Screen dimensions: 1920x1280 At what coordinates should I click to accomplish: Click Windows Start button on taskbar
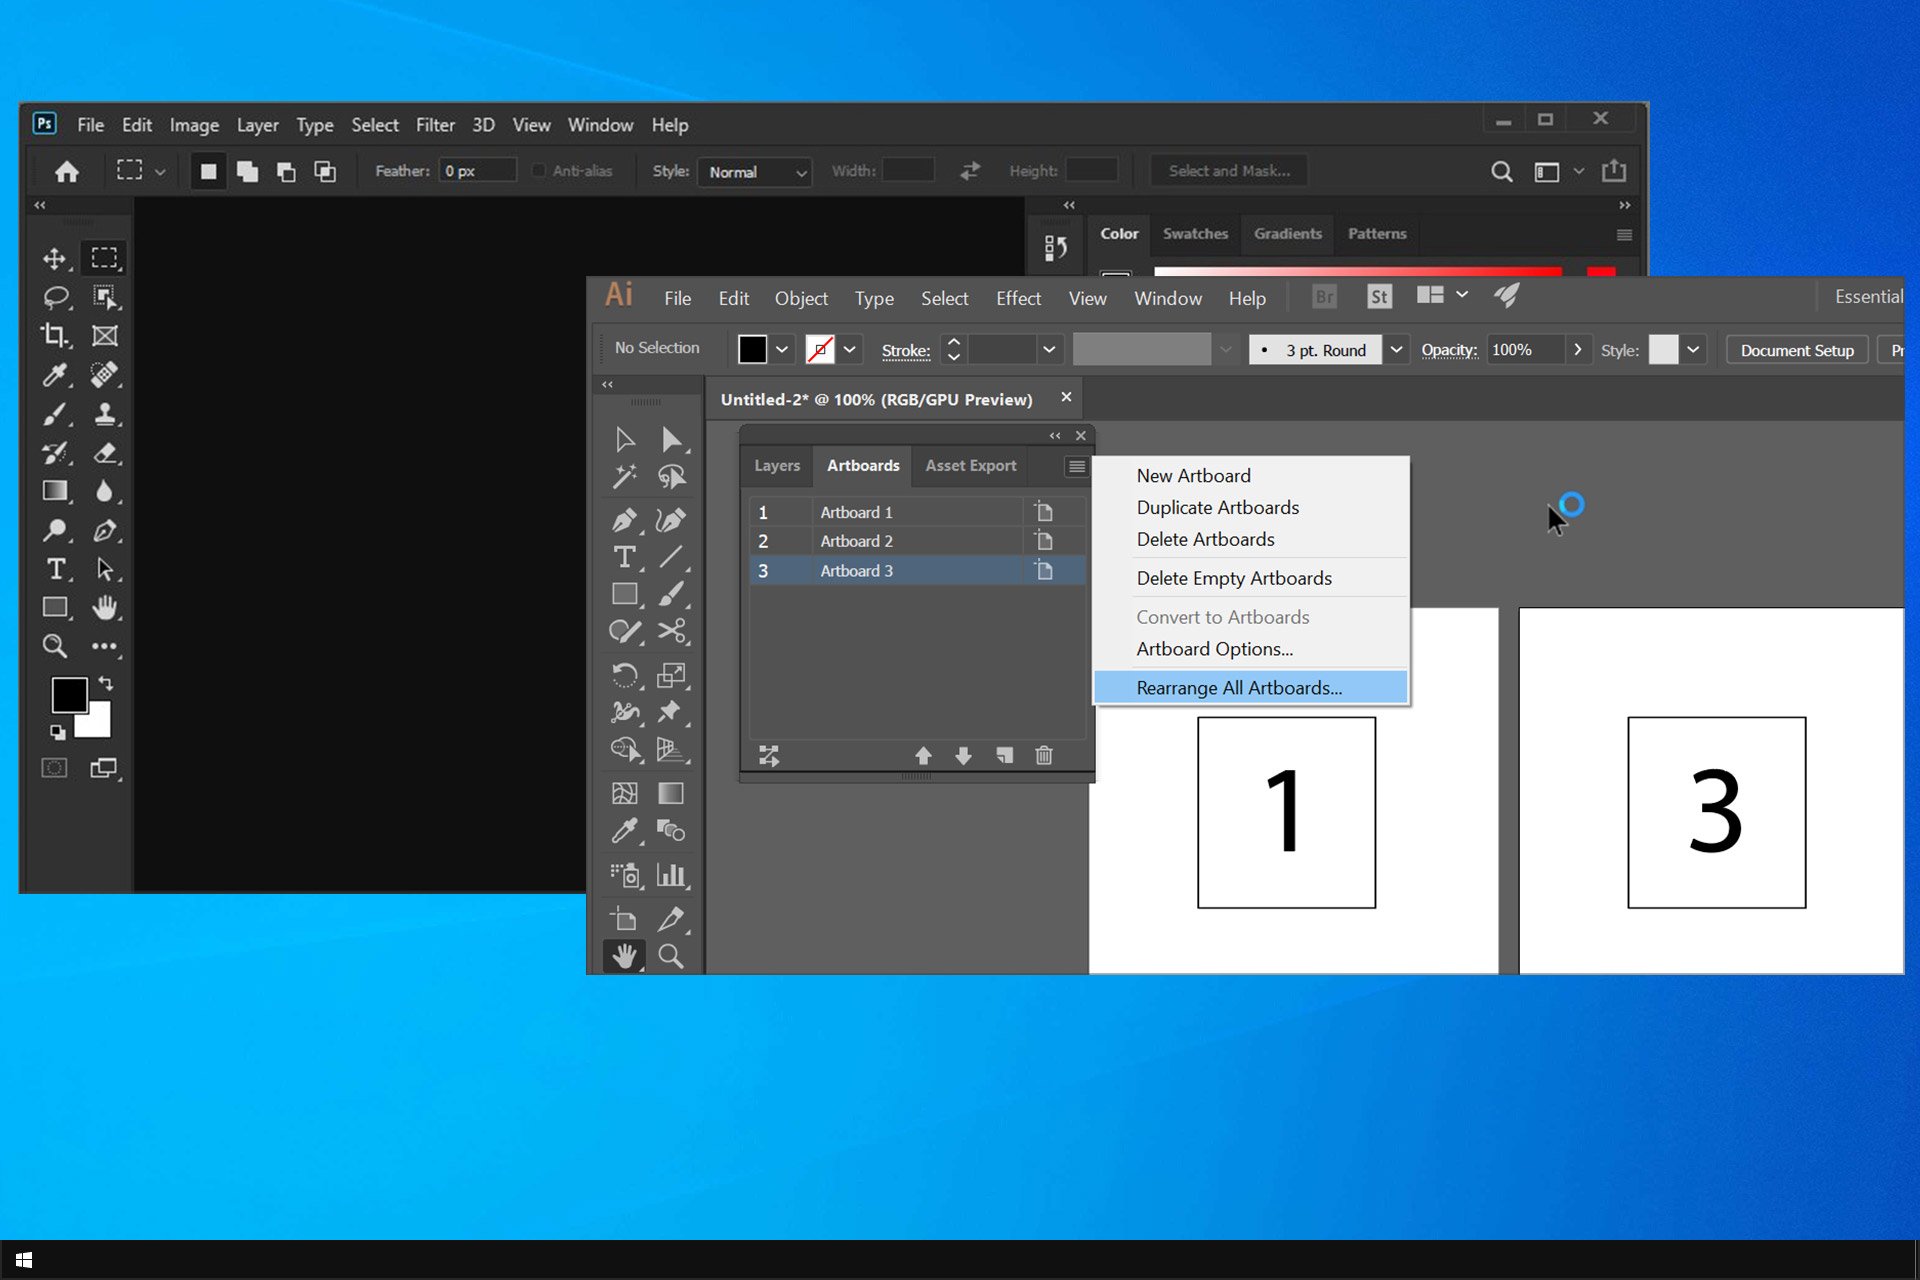click(24, 1260)
